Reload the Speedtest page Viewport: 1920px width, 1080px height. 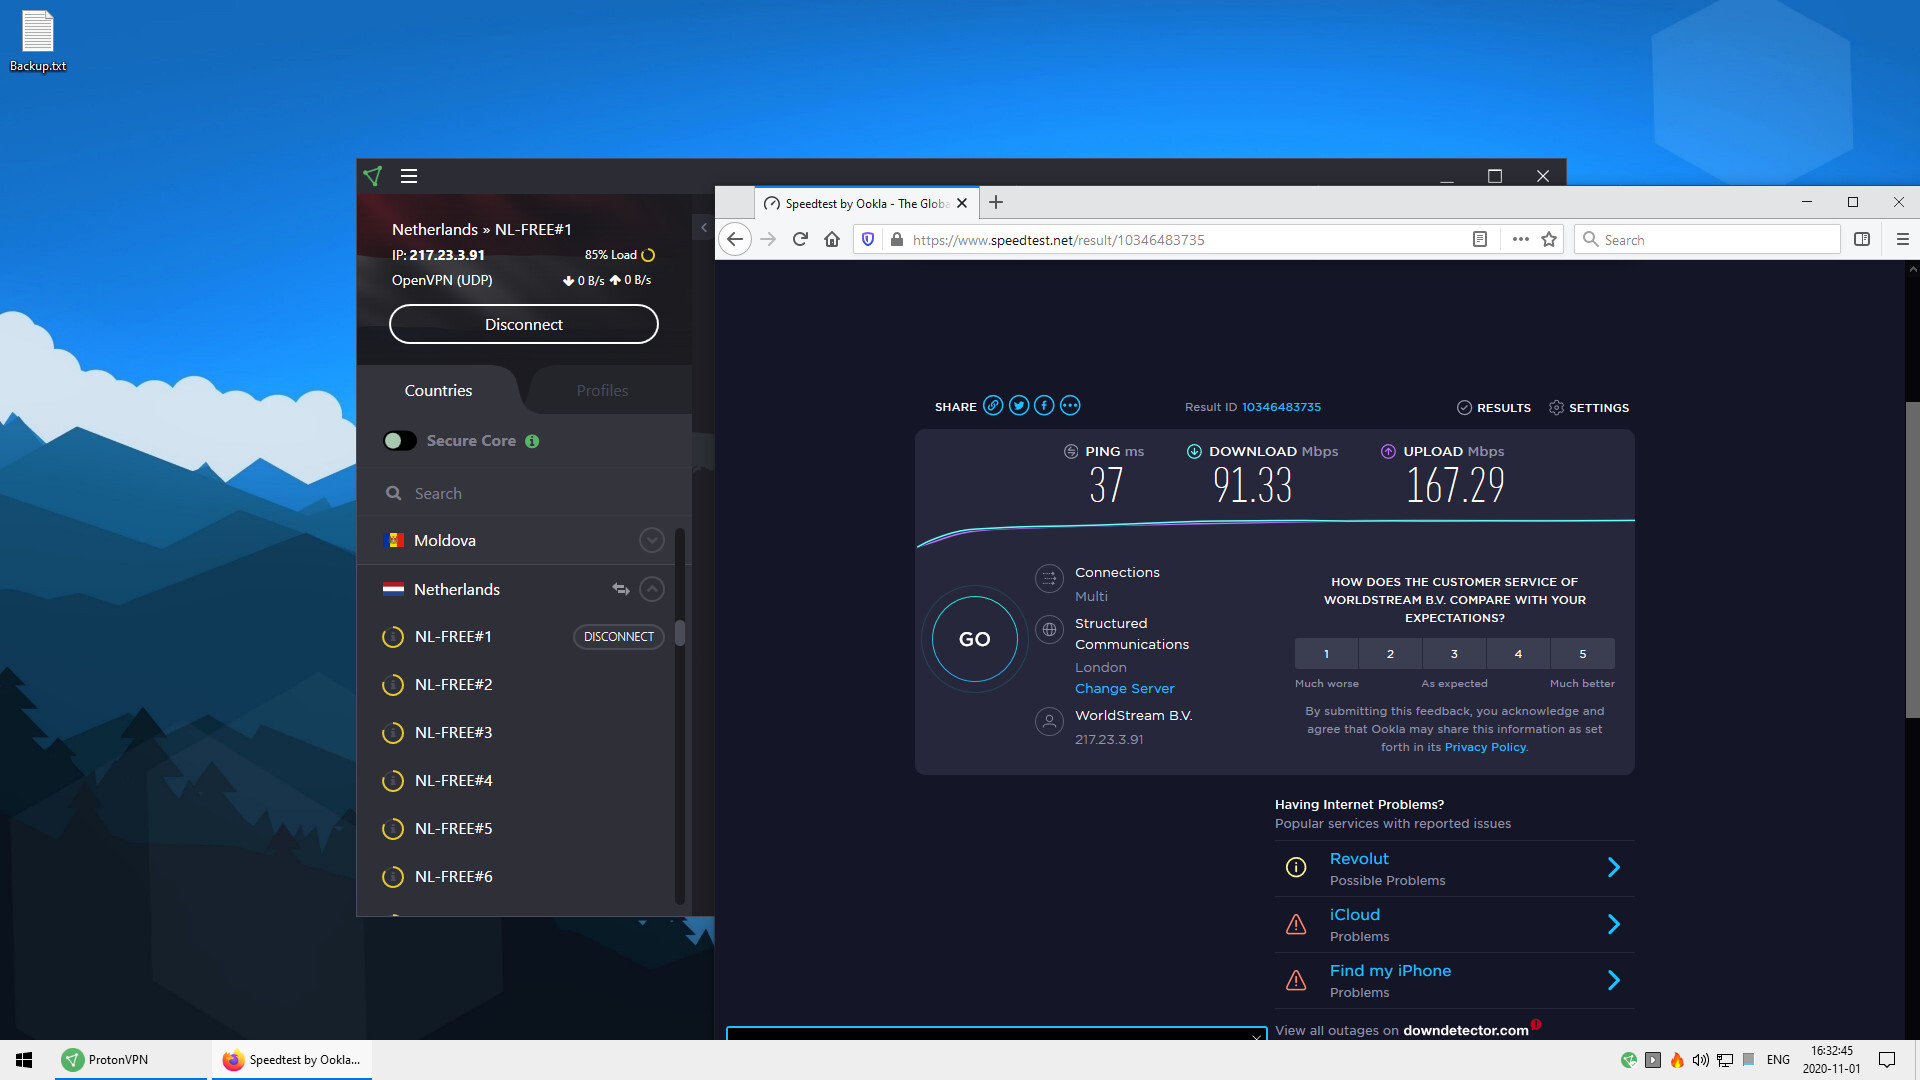pos(800,239)
